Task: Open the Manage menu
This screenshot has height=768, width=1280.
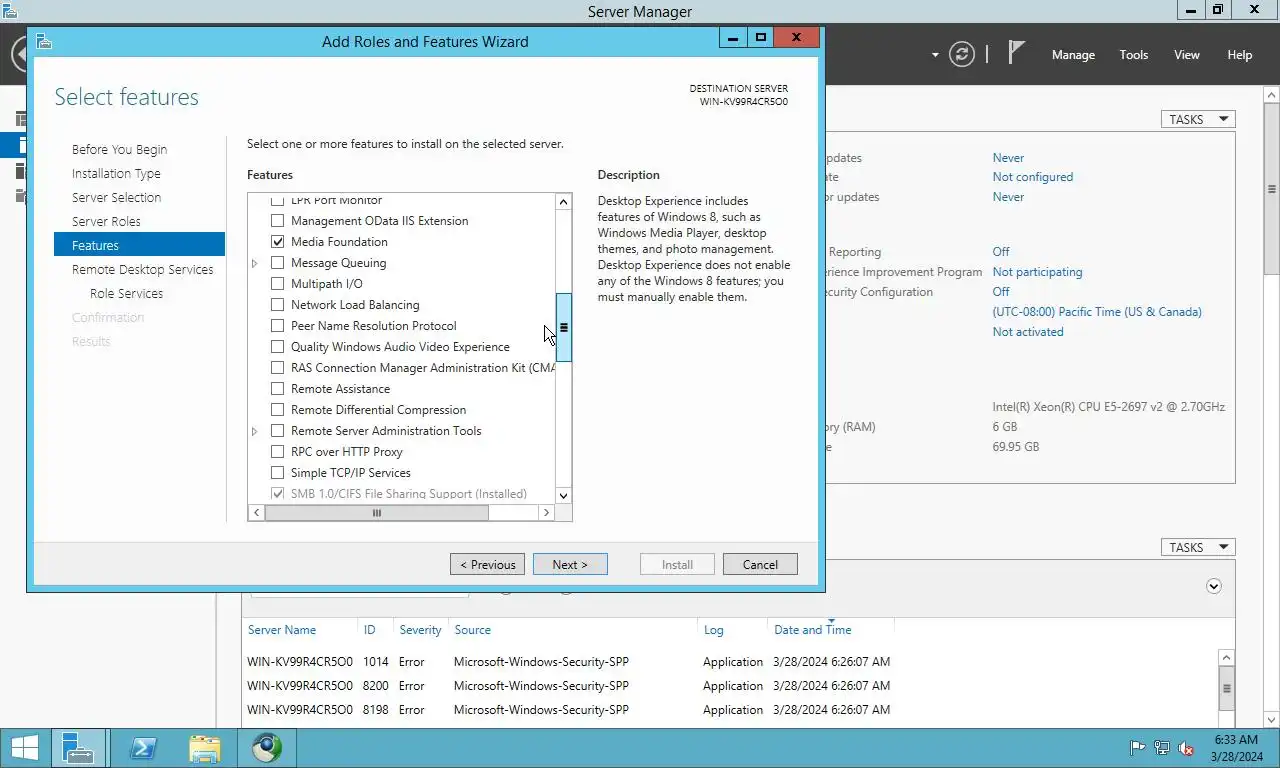Action: tap(1073, 55)
